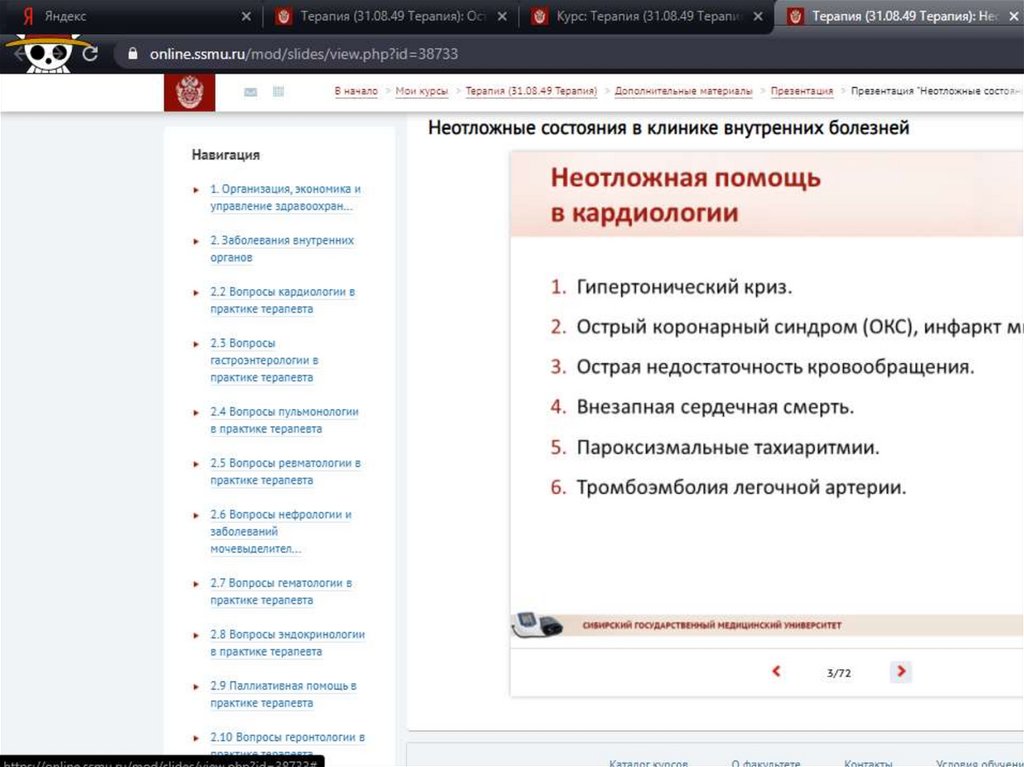
Task: Click the padlock icon in address bar
Action: click(133, 54)
